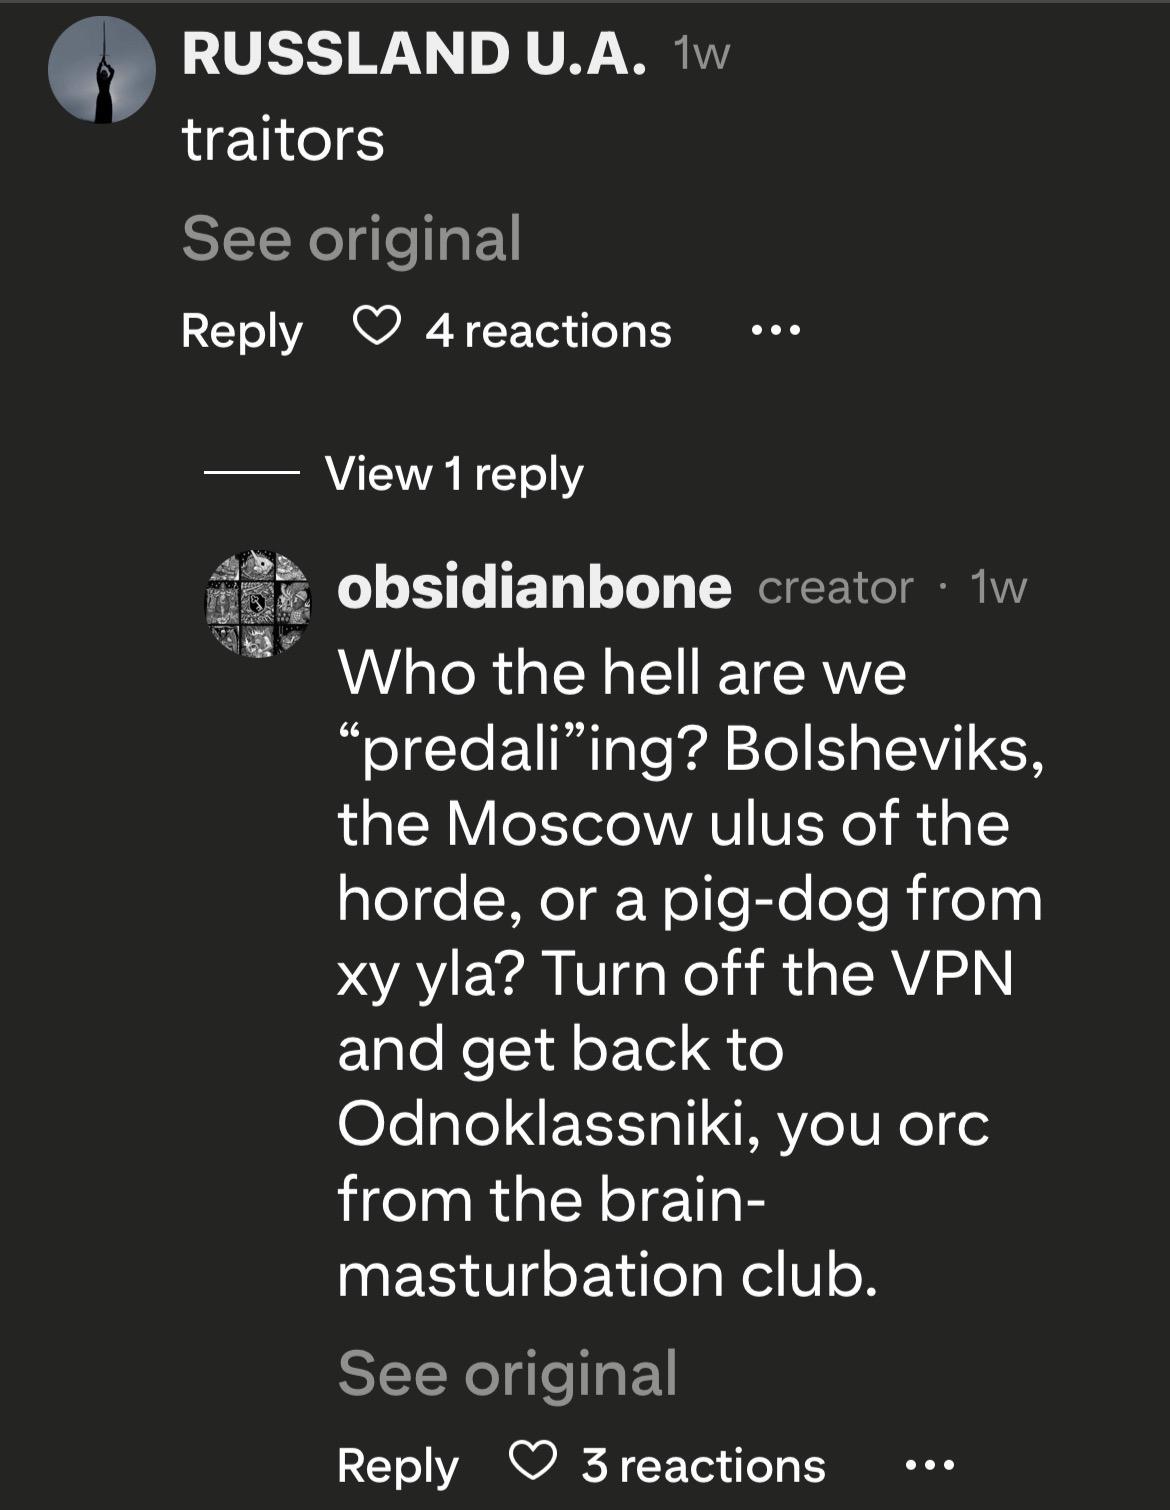Screen dimensions: 1170x1510
Task: Expand View 1 reply thread
Action: click(454, 473)
